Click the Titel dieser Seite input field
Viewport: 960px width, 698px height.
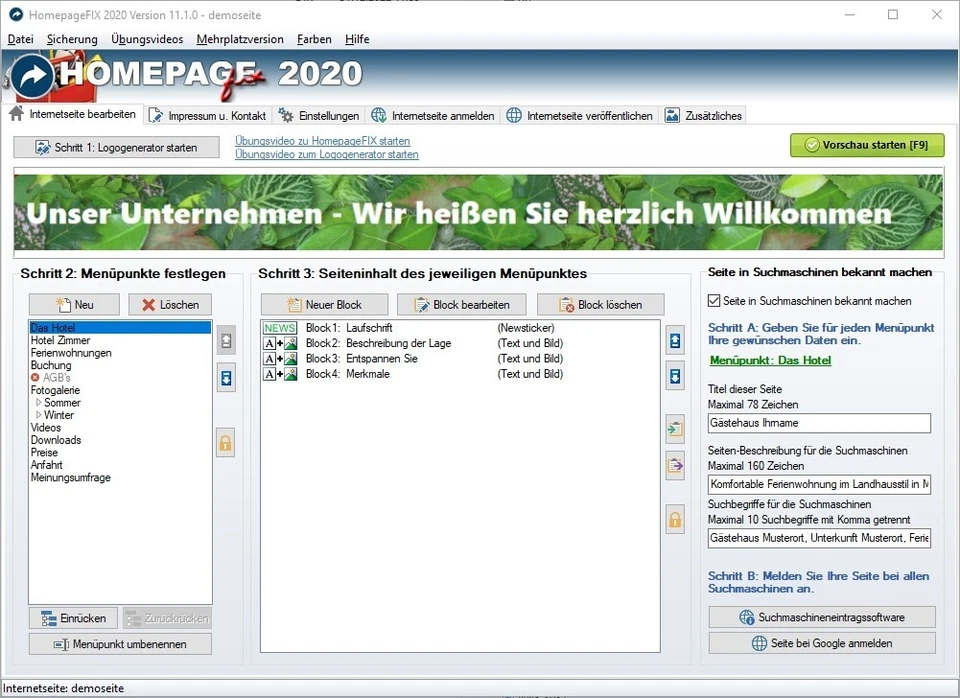818,423
